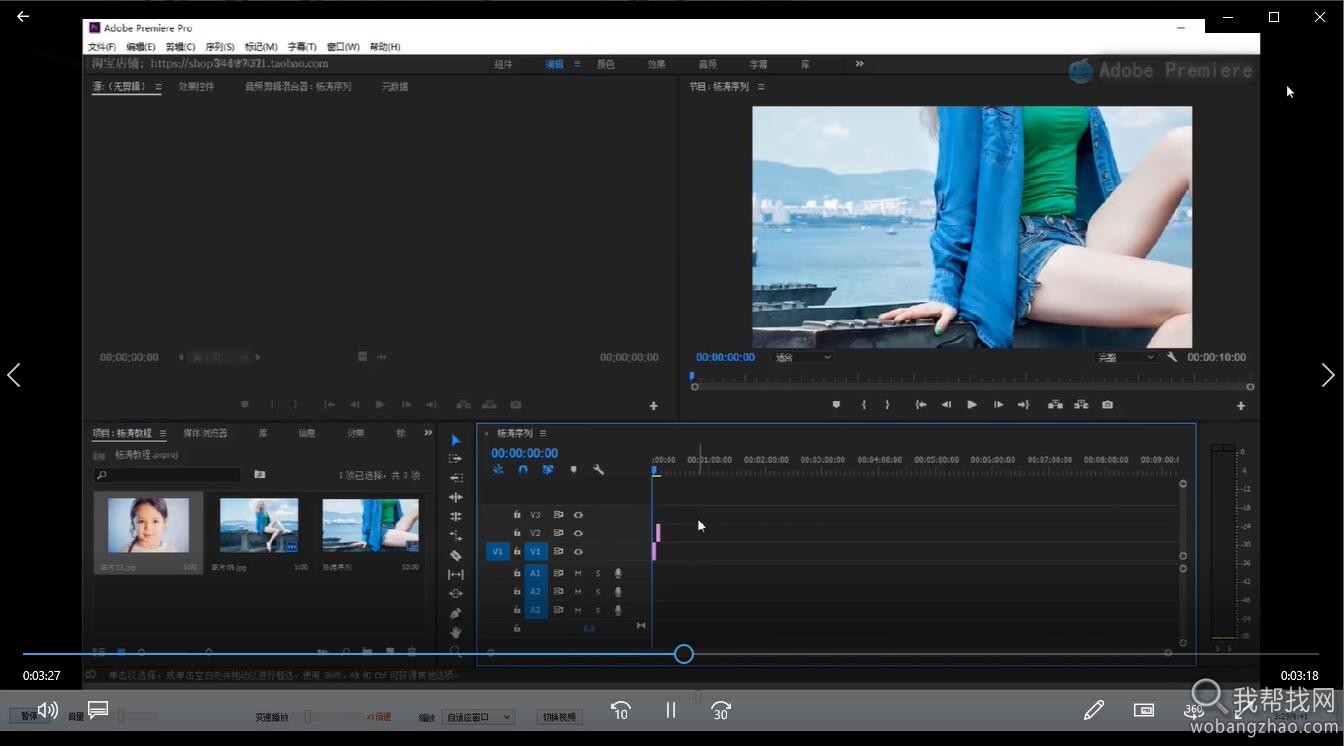Click the Extract button in Program monitor
1344x746 pixels.
[1081, 405]
